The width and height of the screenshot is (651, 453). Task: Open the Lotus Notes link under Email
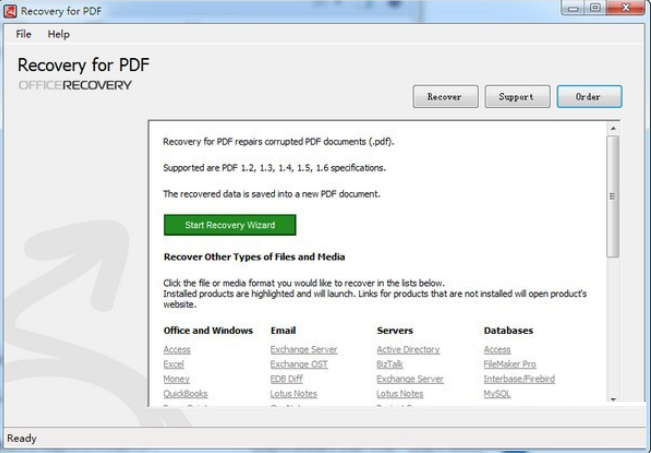(294, 394)
